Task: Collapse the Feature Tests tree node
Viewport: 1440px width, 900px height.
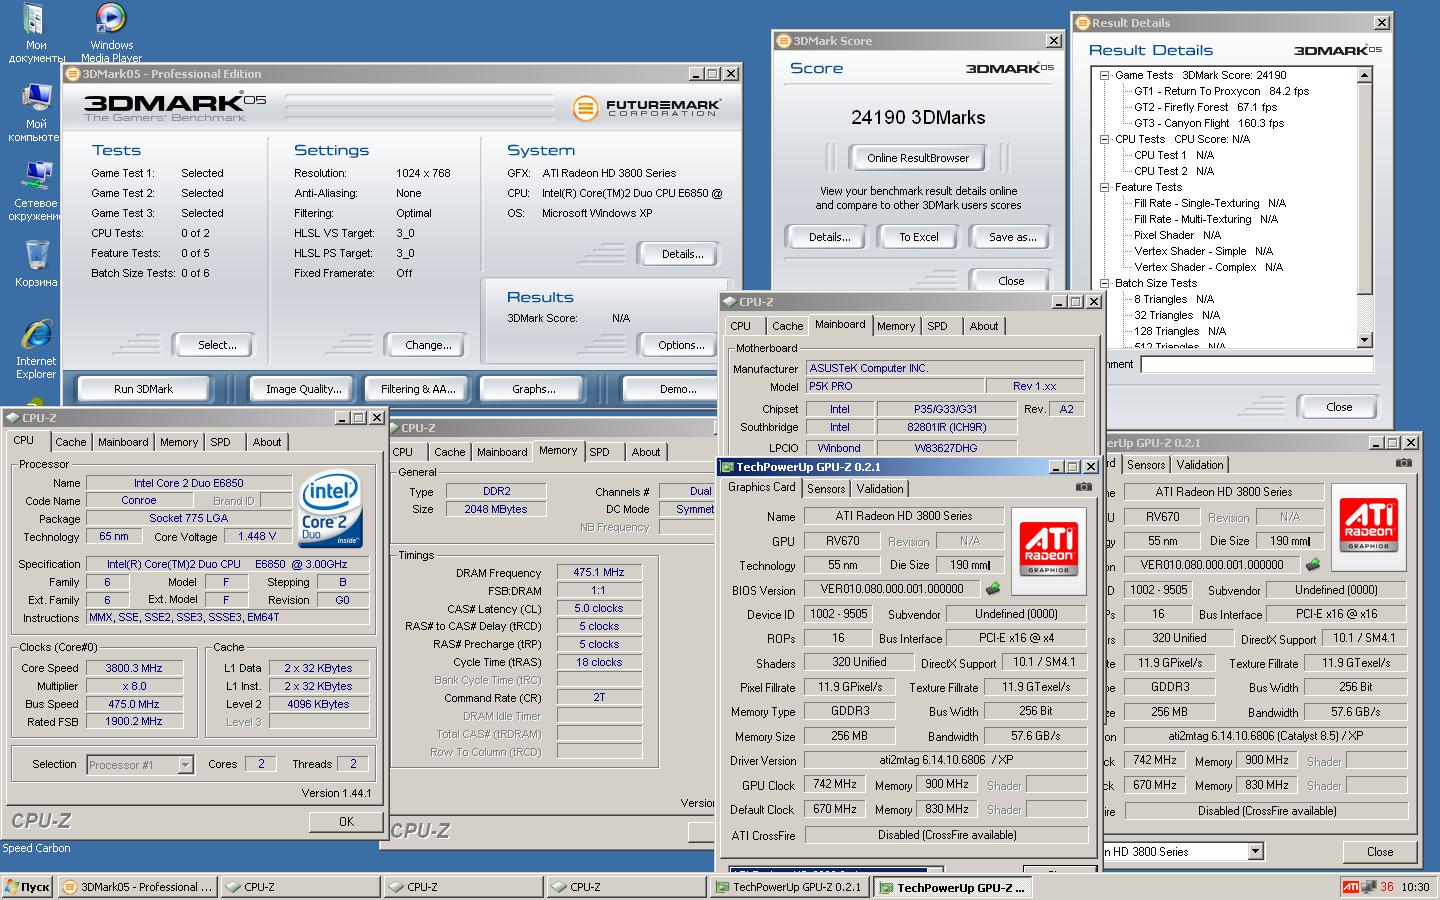Action: click(x=1104, y=187)
